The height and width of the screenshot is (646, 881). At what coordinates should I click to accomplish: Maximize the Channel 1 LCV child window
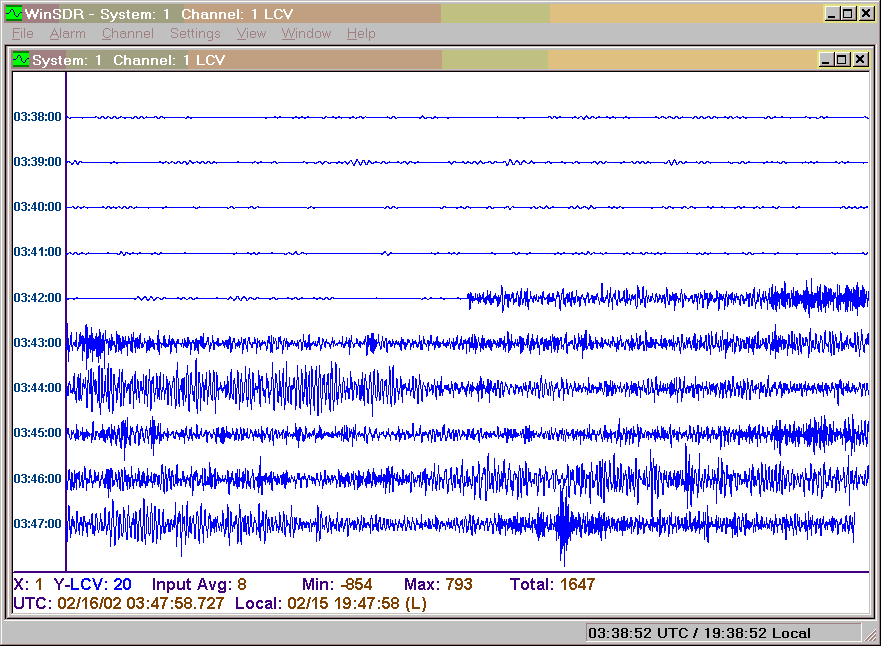click(x=841, y=60)
